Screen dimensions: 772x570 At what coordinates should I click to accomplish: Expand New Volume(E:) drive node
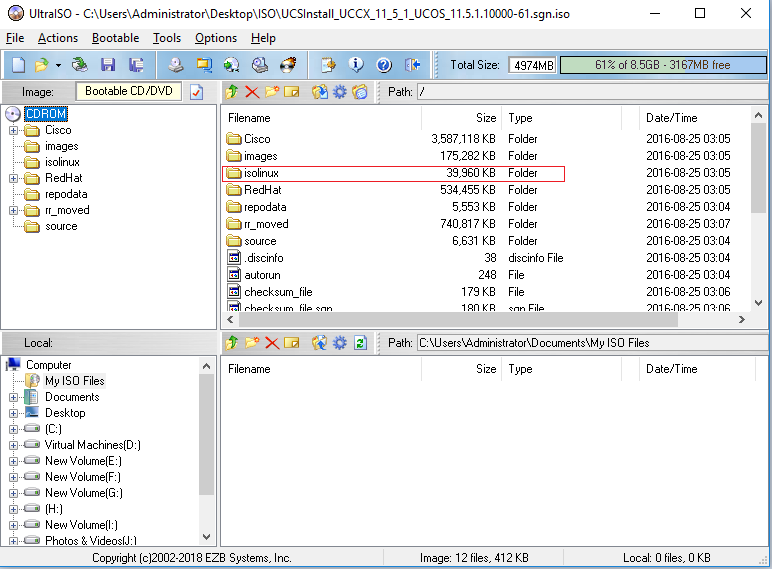click(x=13, y=462)
